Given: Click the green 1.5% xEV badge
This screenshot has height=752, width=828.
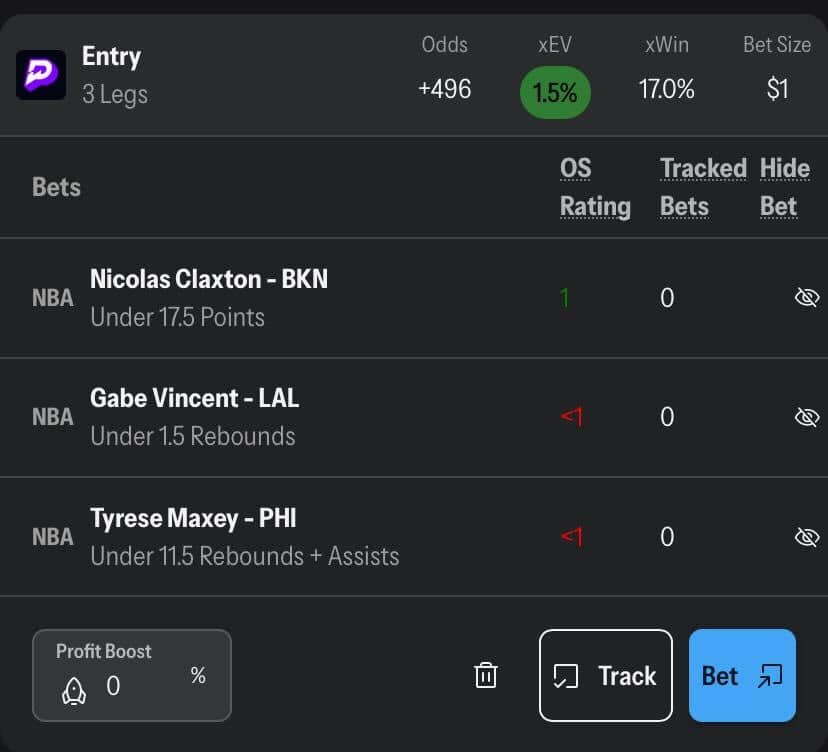Looking at the screenshot, I should (x=555, y=93).
